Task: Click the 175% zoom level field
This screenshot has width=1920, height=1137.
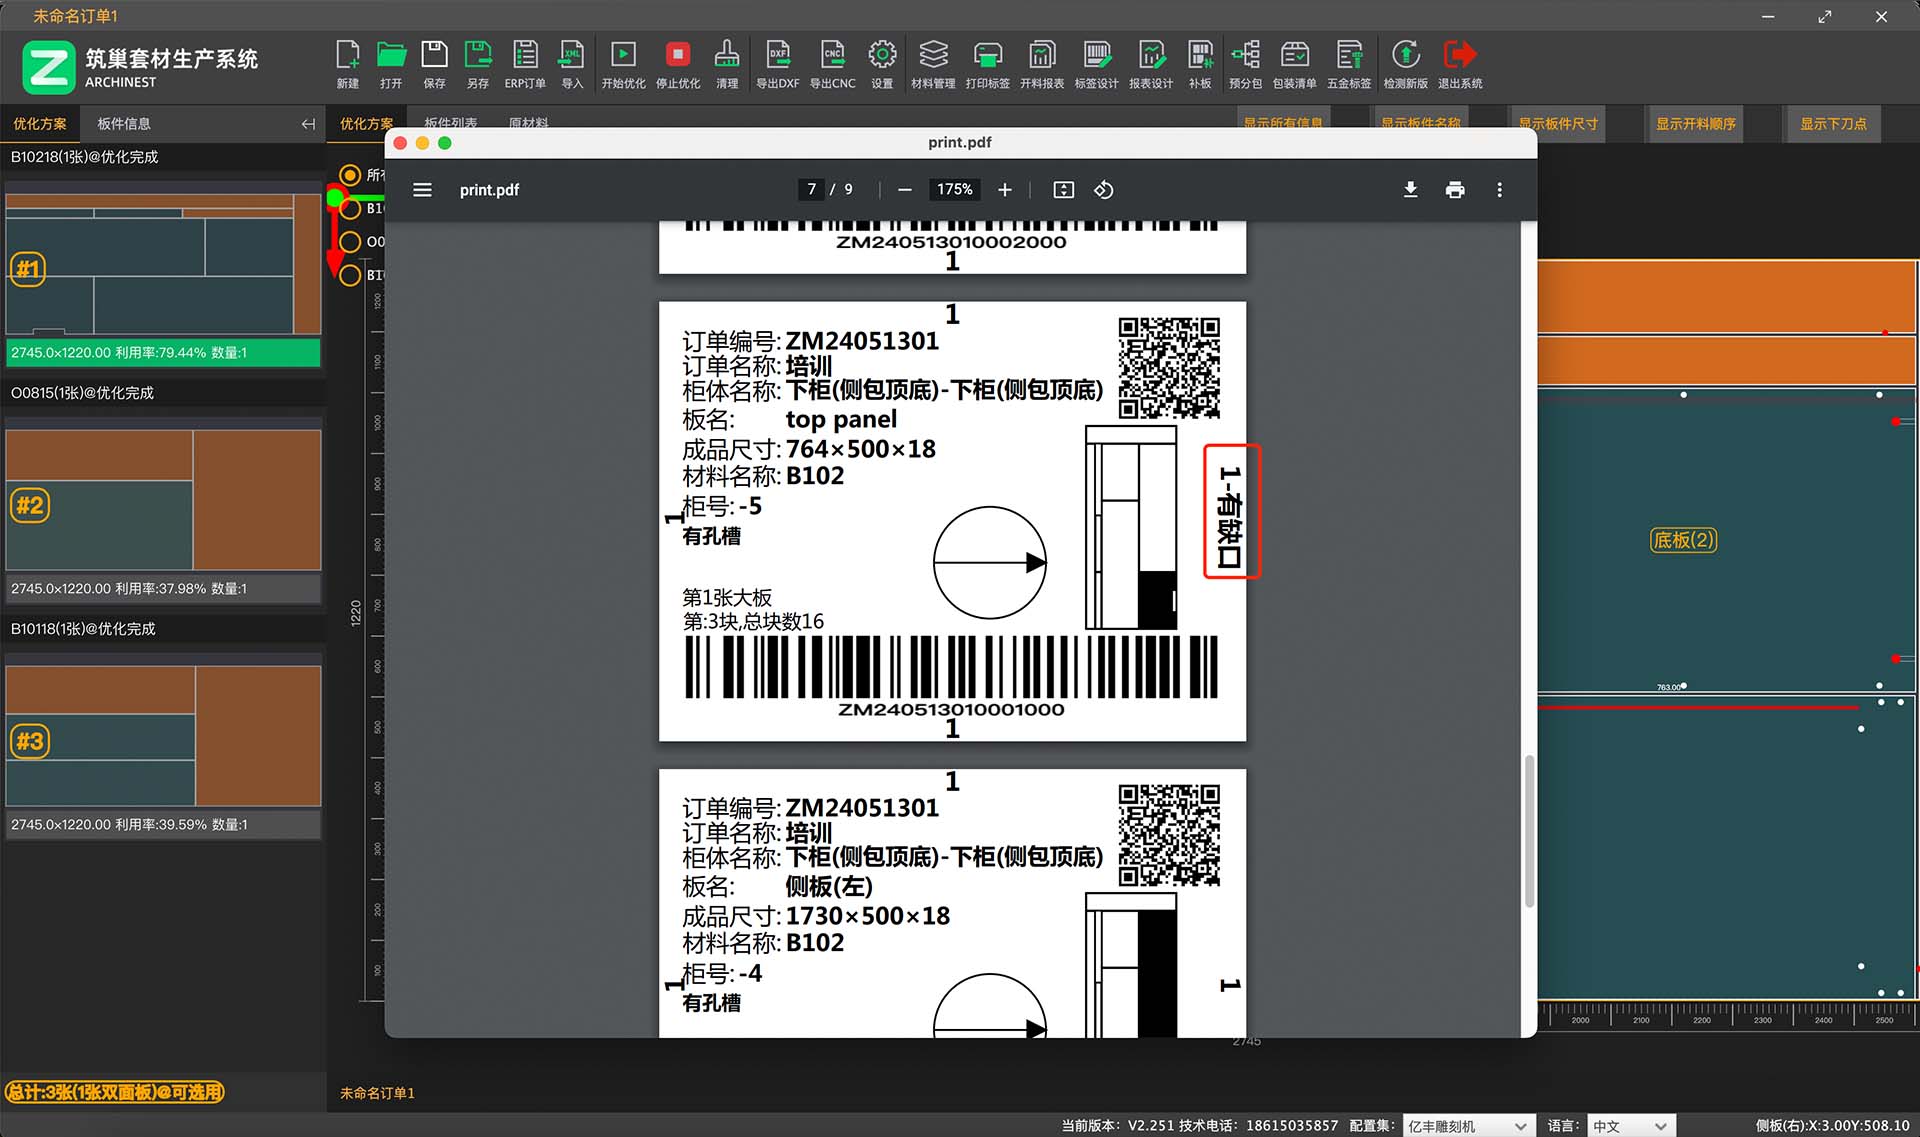Action: tap(955, 190)
